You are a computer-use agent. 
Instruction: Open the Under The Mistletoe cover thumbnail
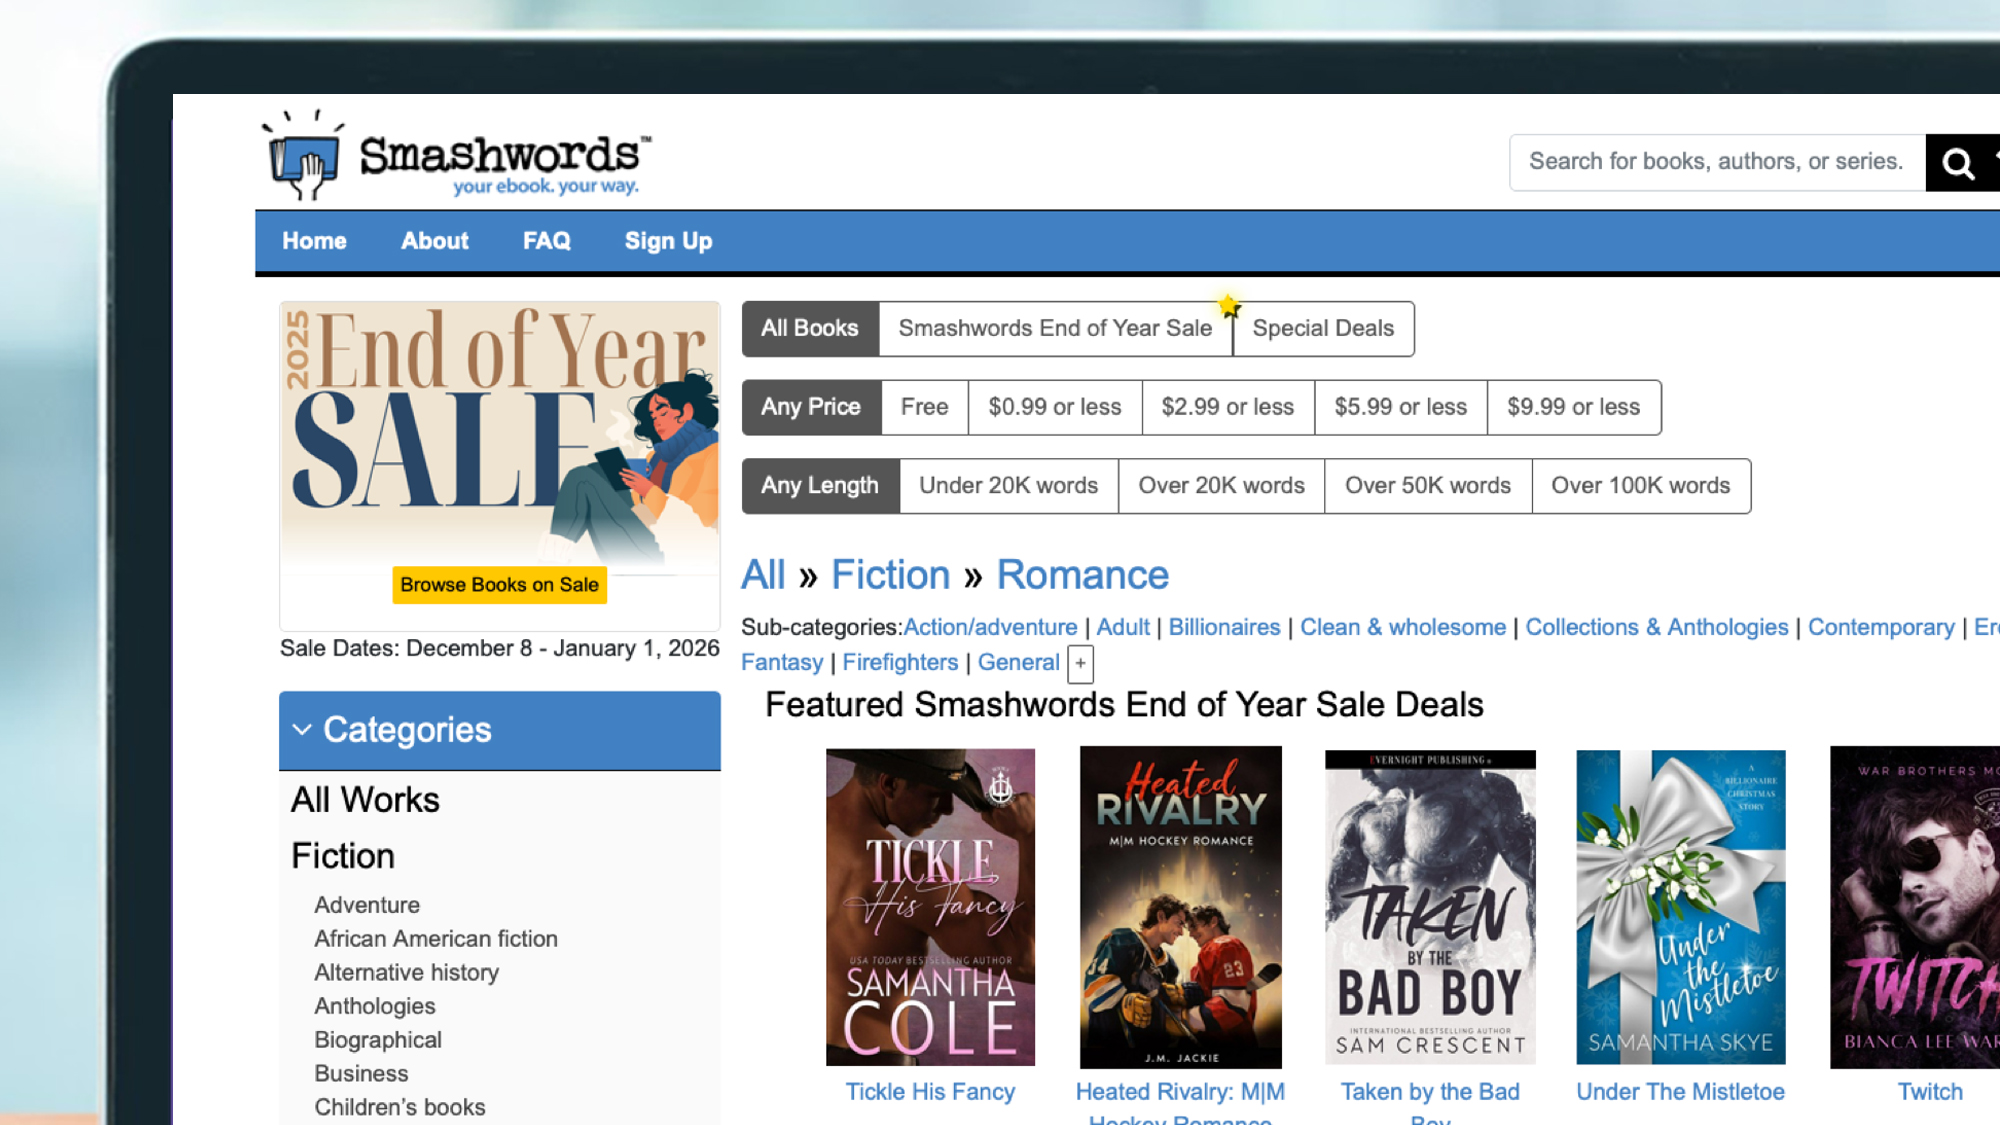[1680, 907]
